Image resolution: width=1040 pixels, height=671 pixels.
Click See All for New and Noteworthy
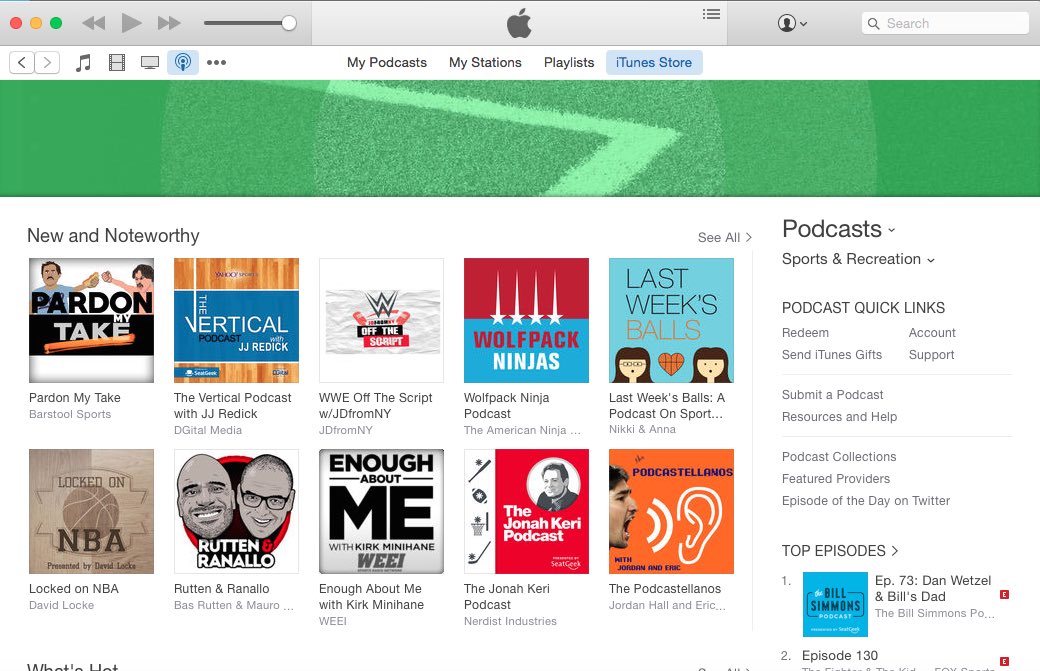[724, 237]
